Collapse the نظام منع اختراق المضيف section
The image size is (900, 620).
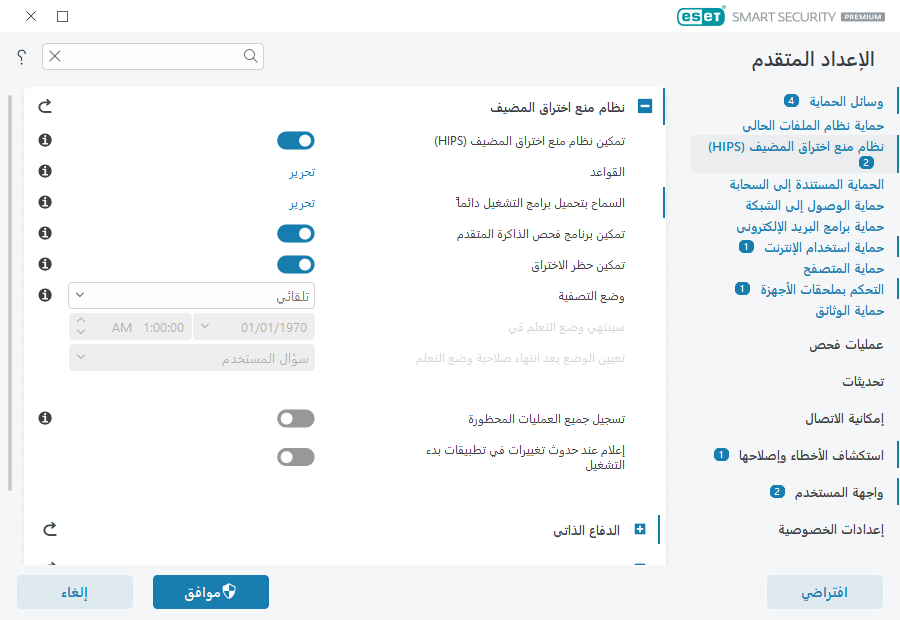click(645, 106)
